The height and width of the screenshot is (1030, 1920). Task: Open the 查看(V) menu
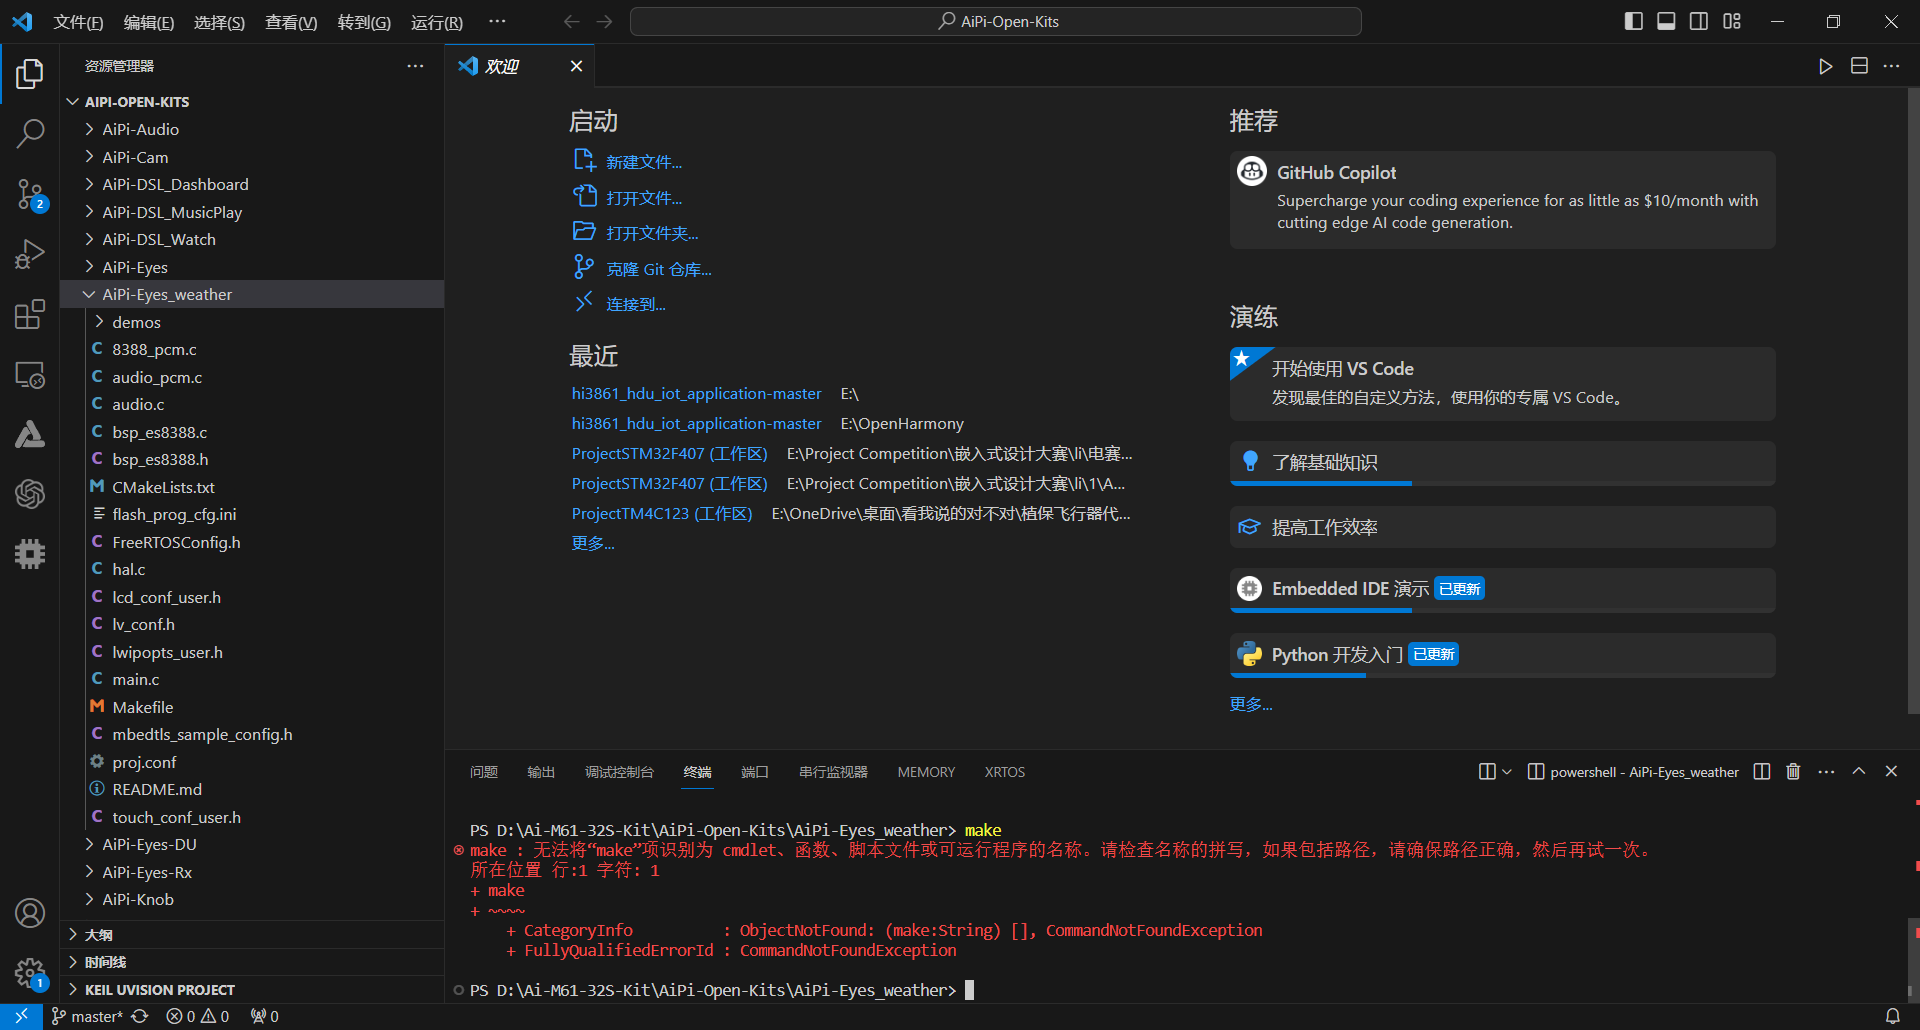point(291,22)
